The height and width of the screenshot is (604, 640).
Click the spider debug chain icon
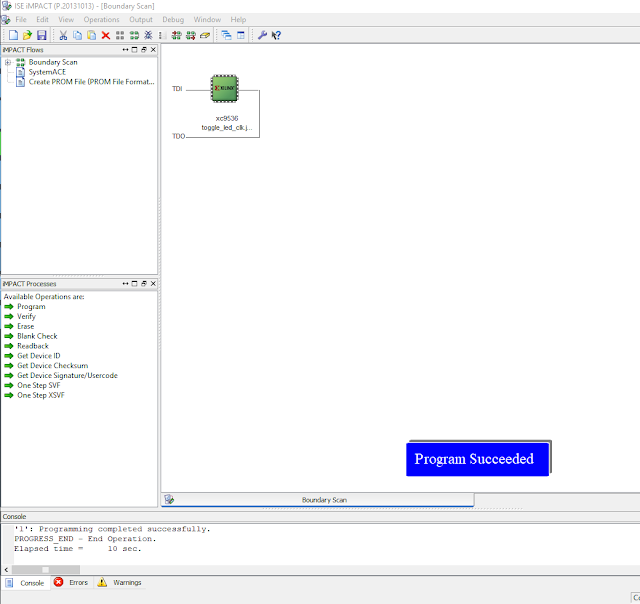(x=148, y=35)
